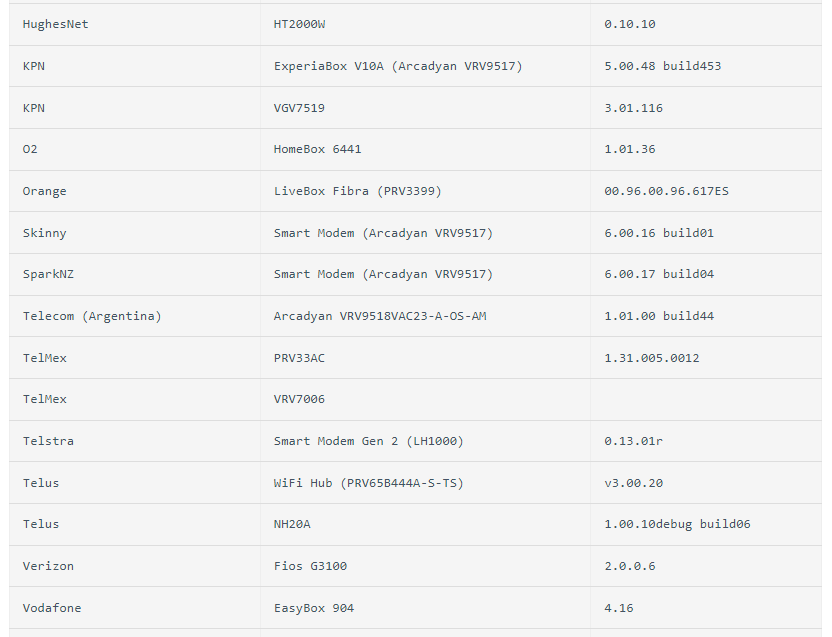
Task: Click Telecom (Argentina) vendor cell
Action: [92, 316]
